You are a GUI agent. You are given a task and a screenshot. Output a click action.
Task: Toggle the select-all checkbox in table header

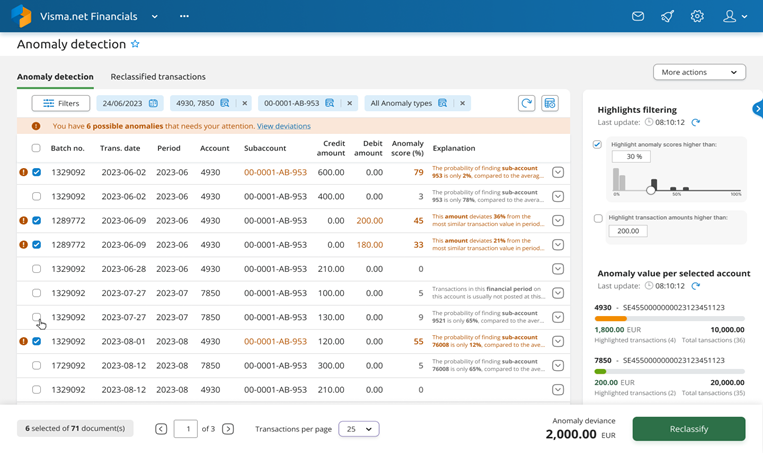tap(36, 148)
